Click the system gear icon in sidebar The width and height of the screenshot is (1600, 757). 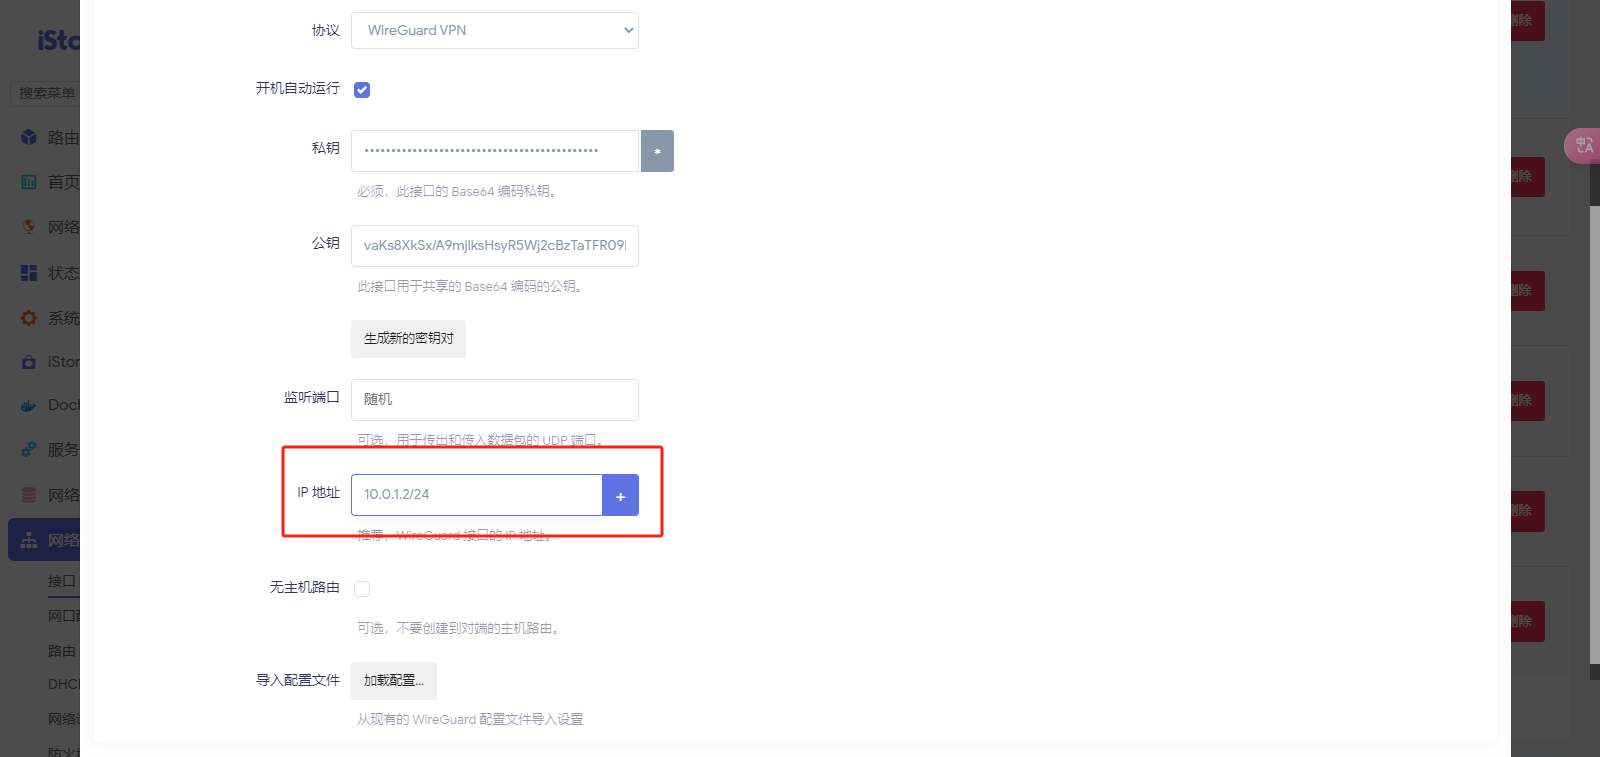click(29, 318)
